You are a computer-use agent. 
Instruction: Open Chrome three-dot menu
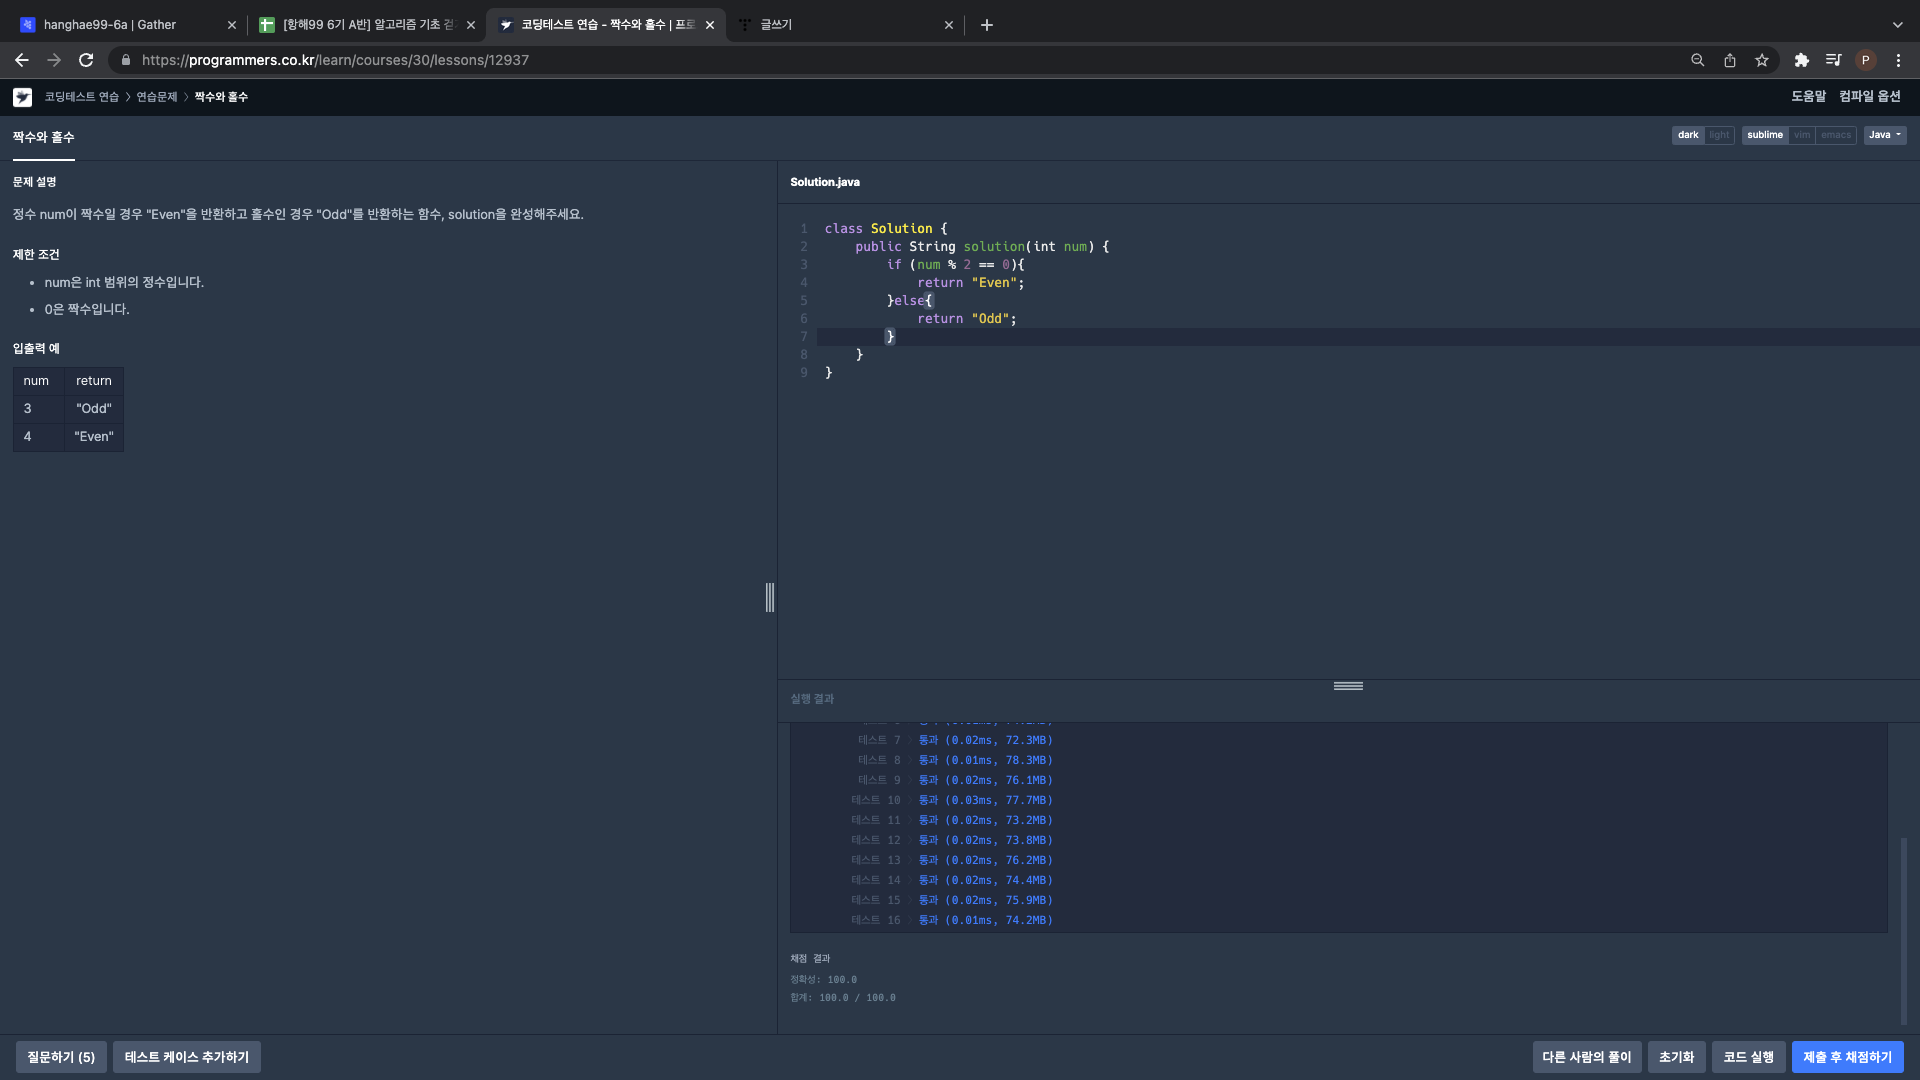tap(1898, 60)
